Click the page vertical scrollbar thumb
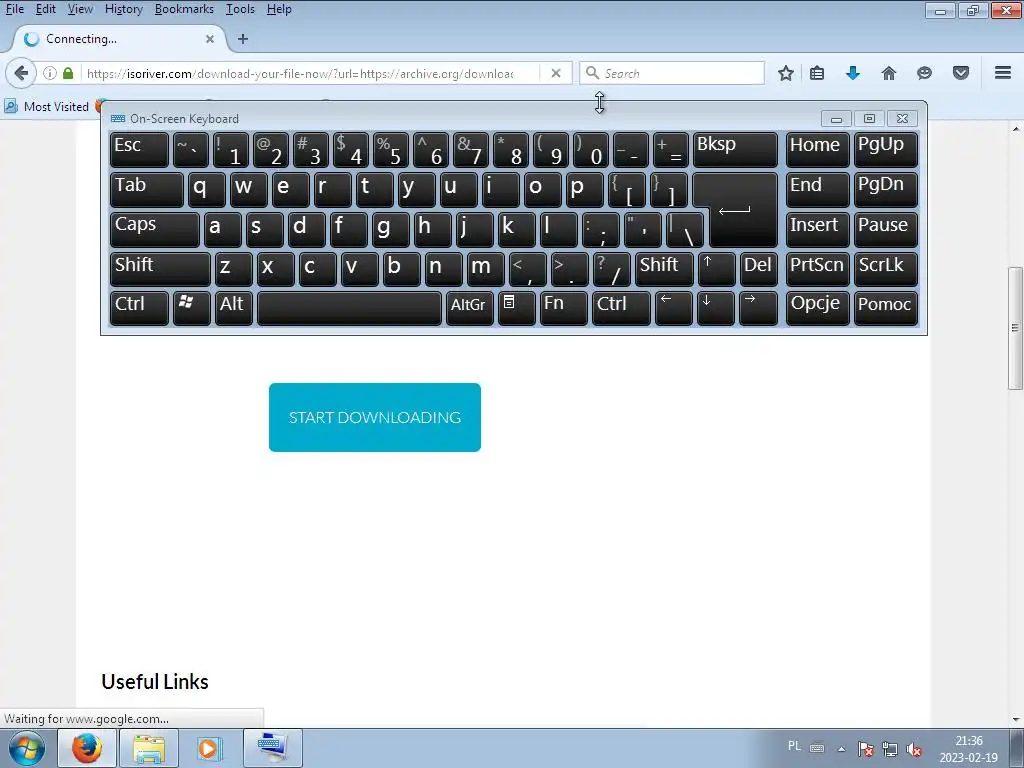 pos(1016,328)
